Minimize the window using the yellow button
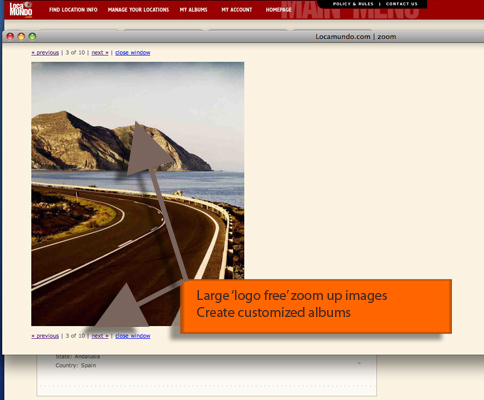The image size is (484, 400). click(21, 36)
